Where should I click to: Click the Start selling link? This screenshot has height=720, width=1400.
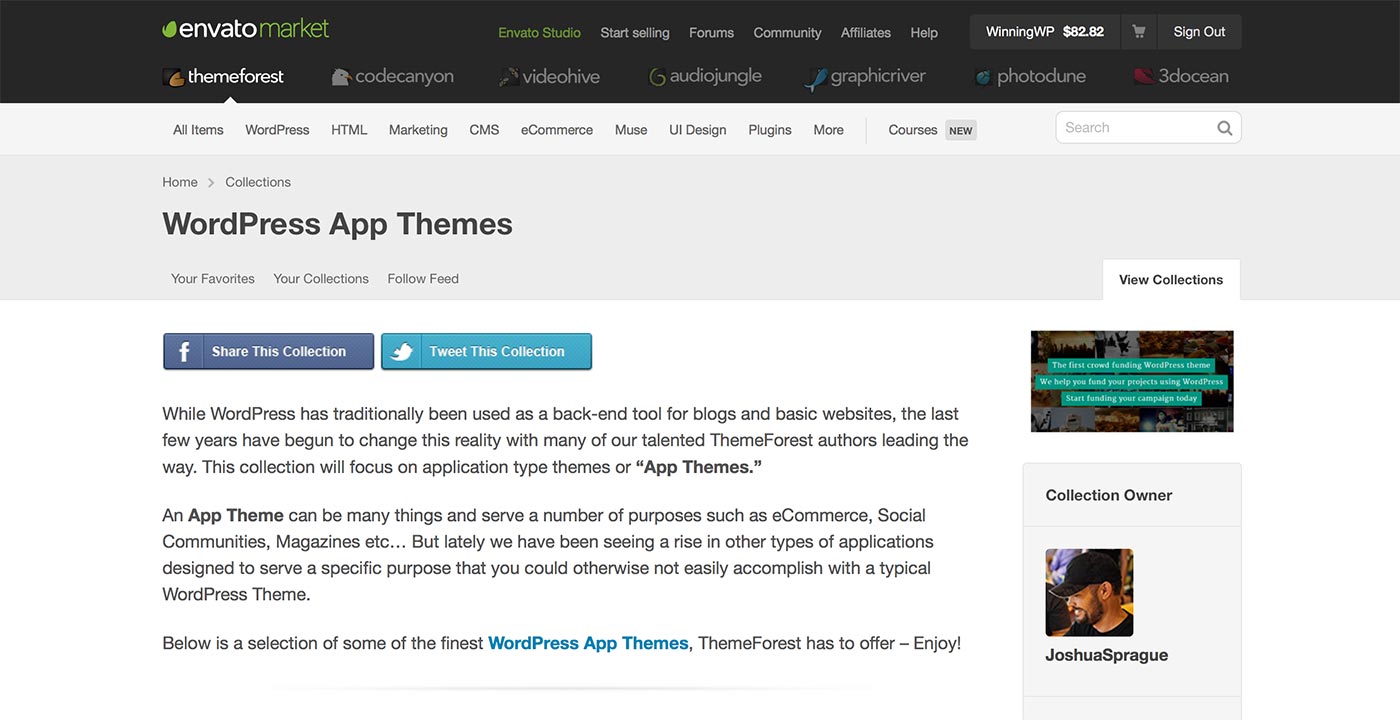pos(635,33)
